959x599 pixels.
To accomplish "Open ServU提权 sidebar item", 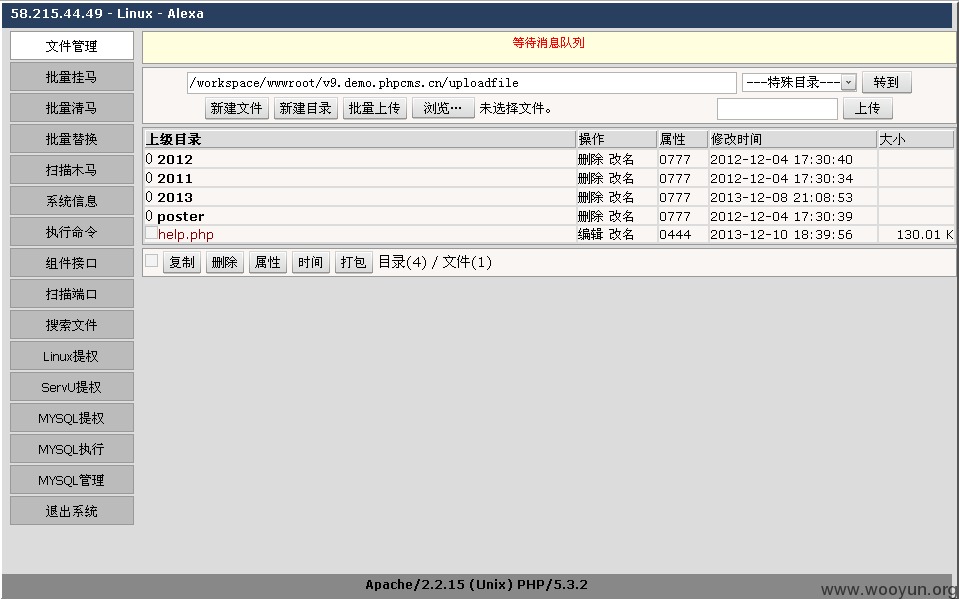I will click(x=72, y=387).
